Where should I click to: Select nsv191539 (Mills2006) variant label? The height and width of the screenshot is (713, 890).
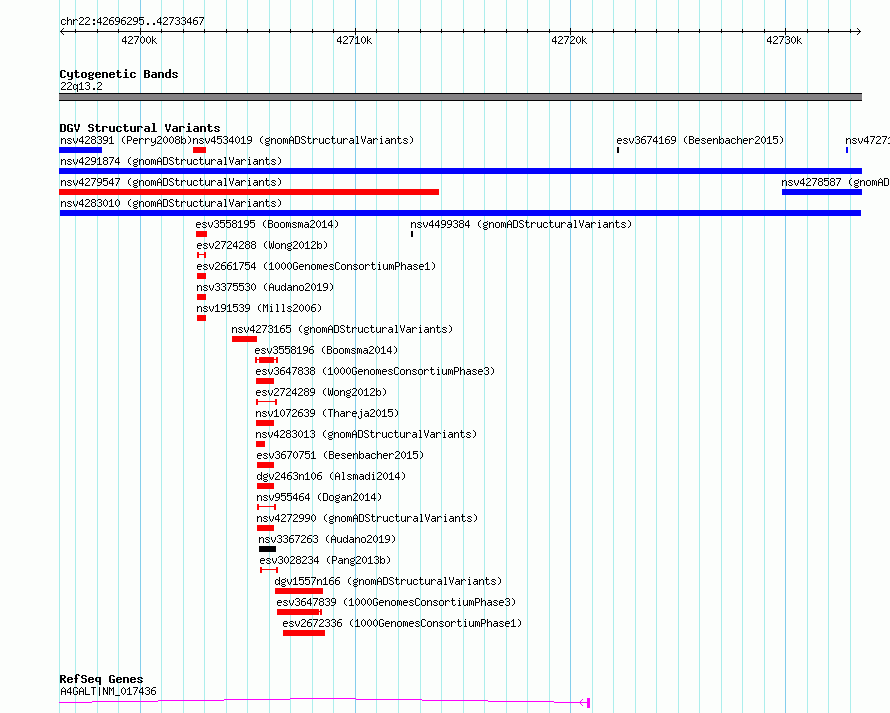click(x=259, y=308)
